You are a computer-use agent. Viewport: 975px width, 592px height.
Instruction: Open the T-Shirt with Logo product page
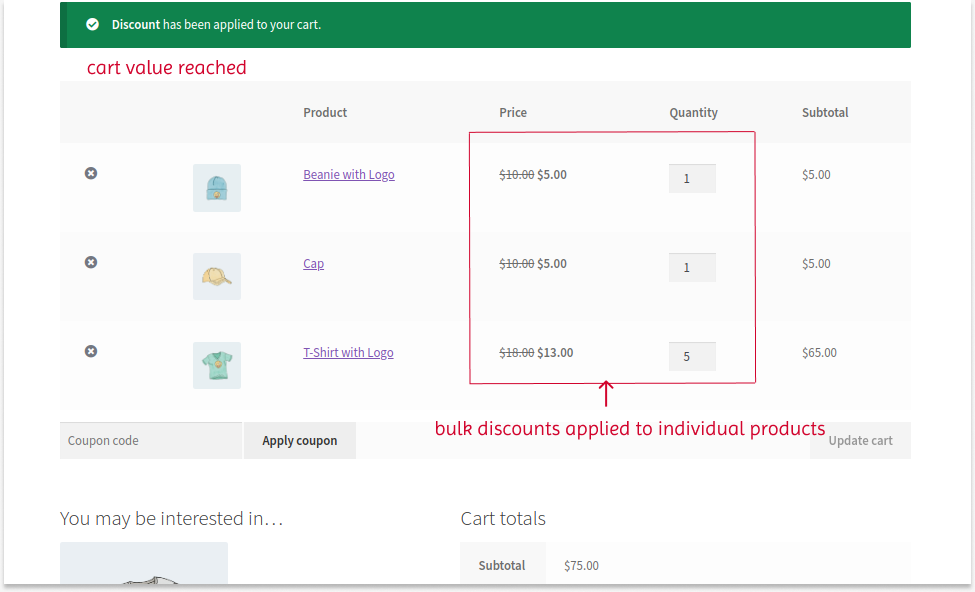348,352
